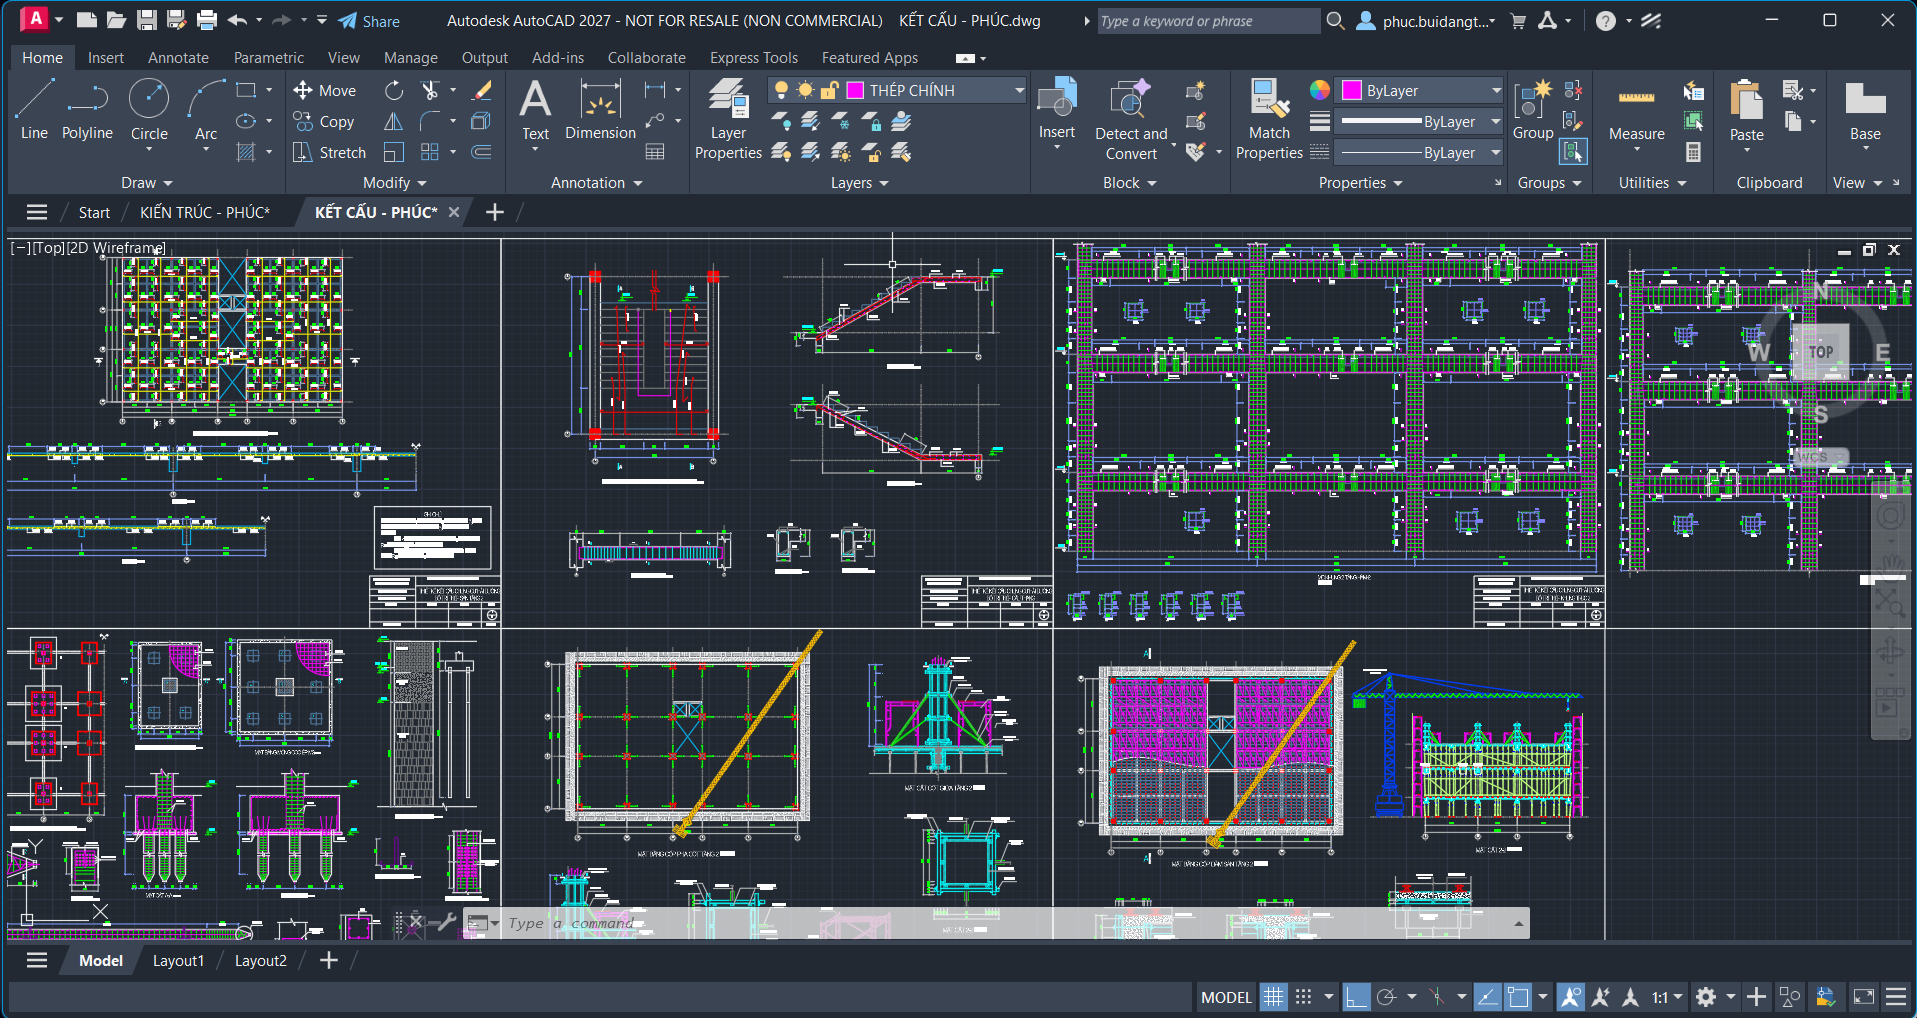Open the Measure tool
This screenshot has height=1018, width=1917.
1636,110
